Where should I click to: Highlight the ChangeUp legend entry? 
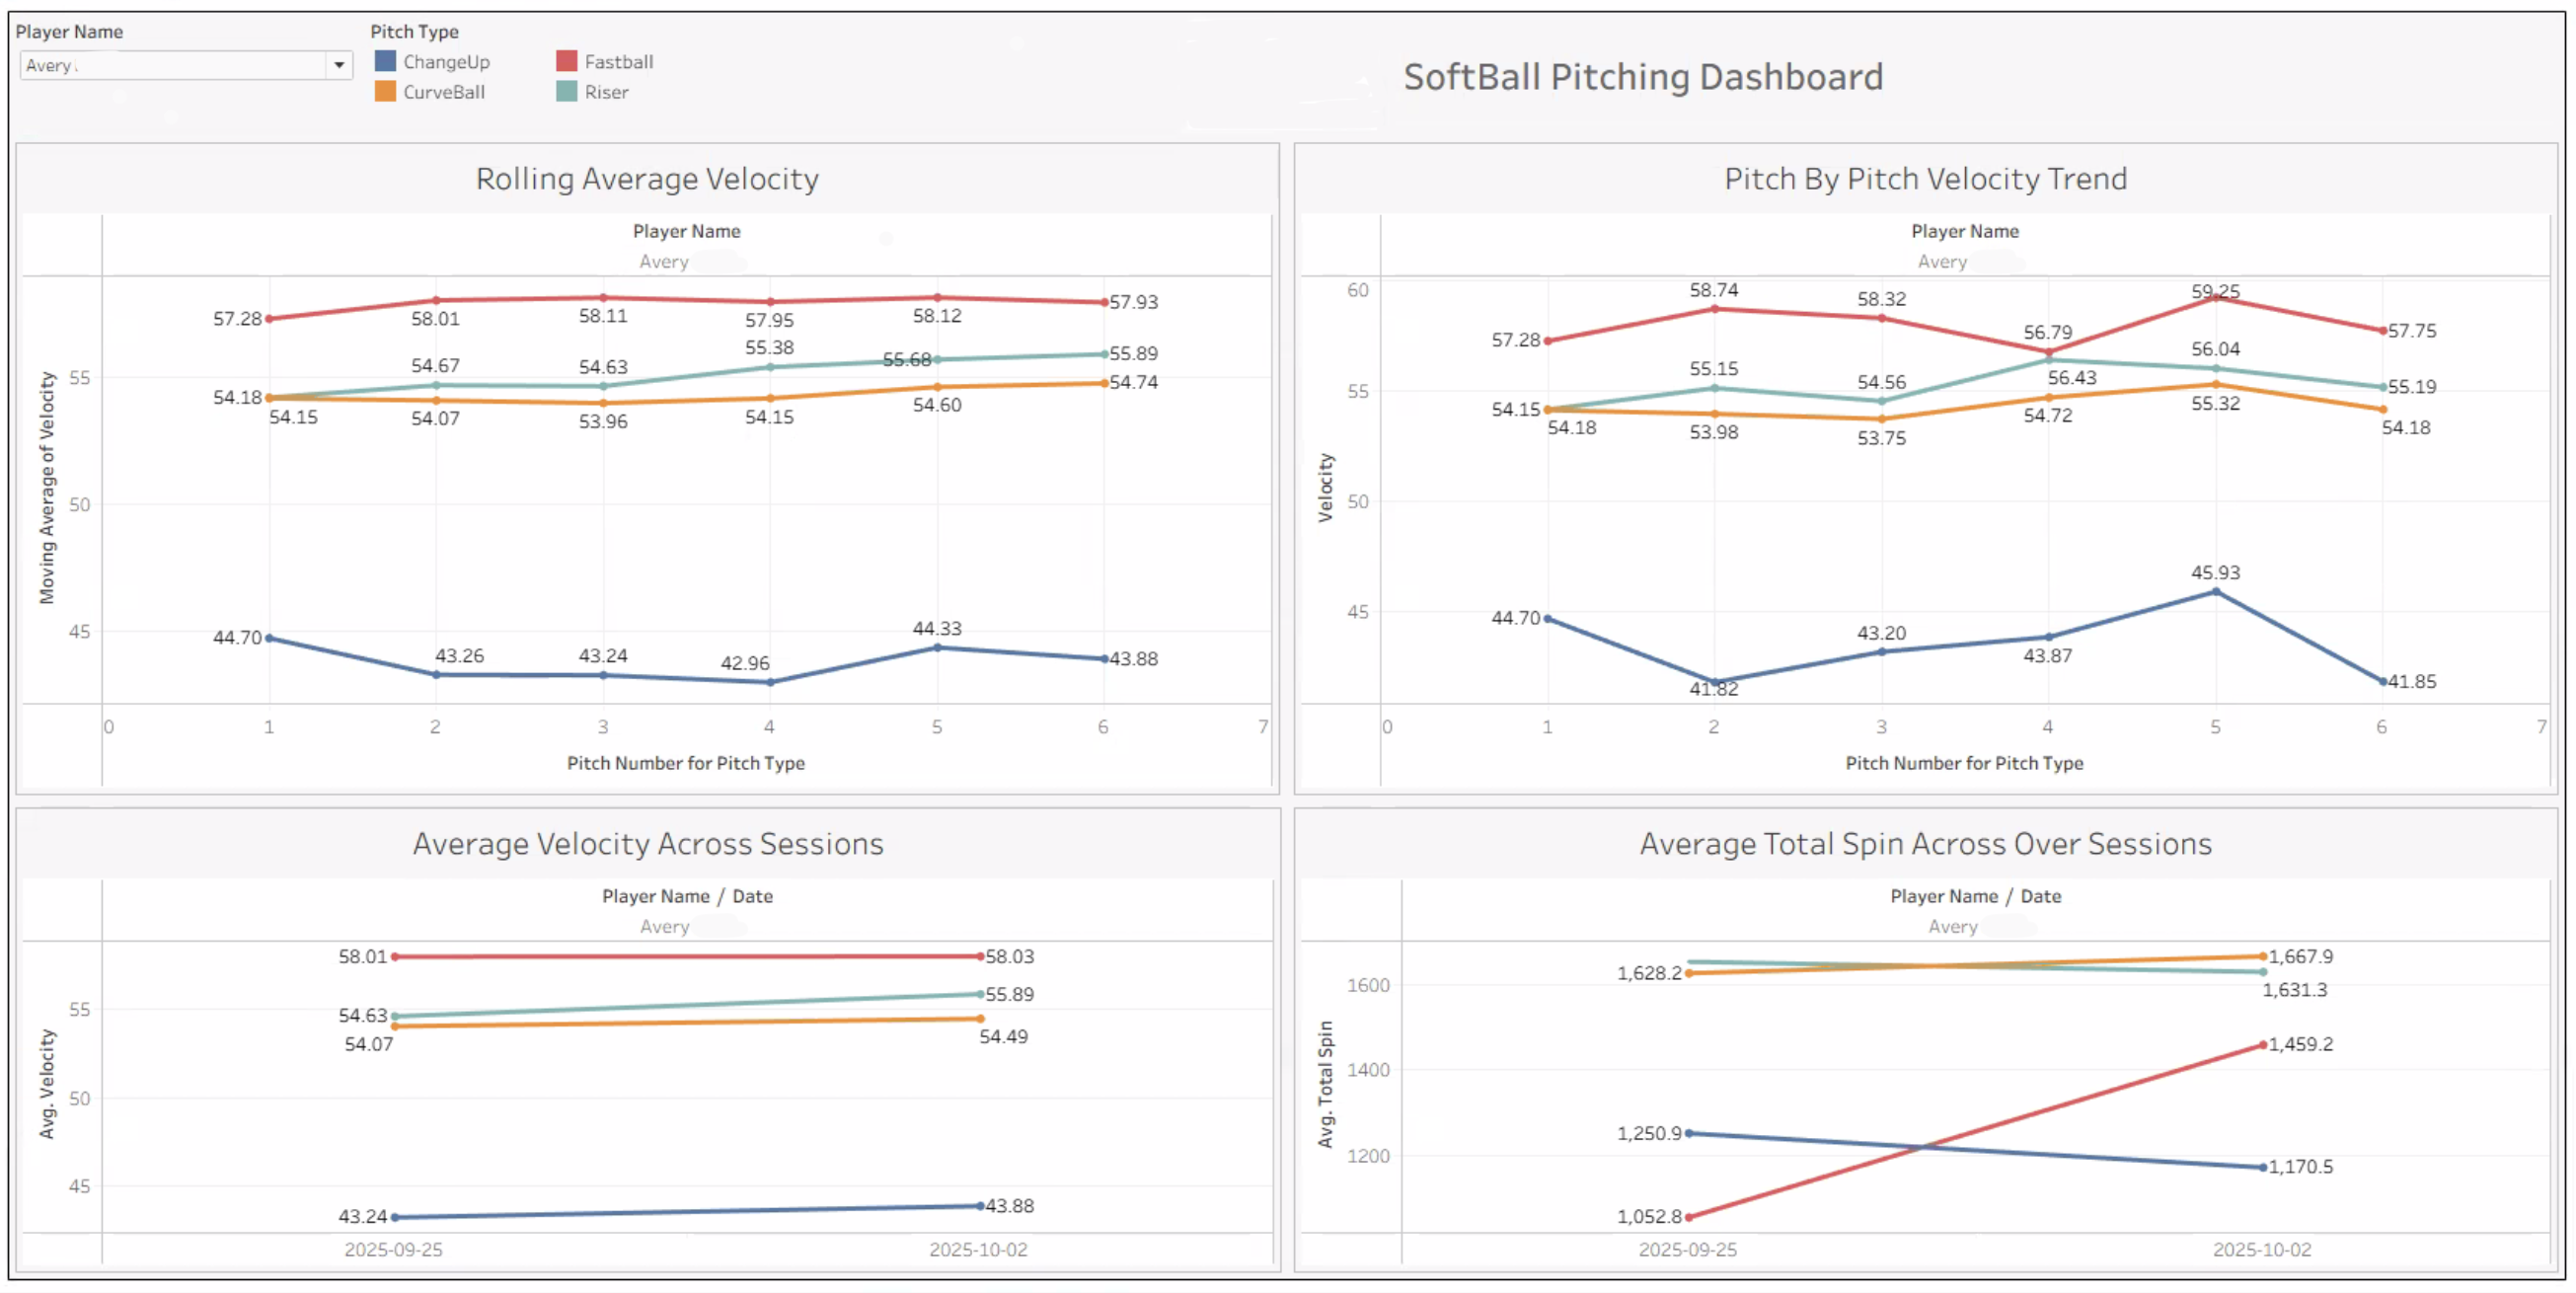pyautogui.click(x=446, y=61)
